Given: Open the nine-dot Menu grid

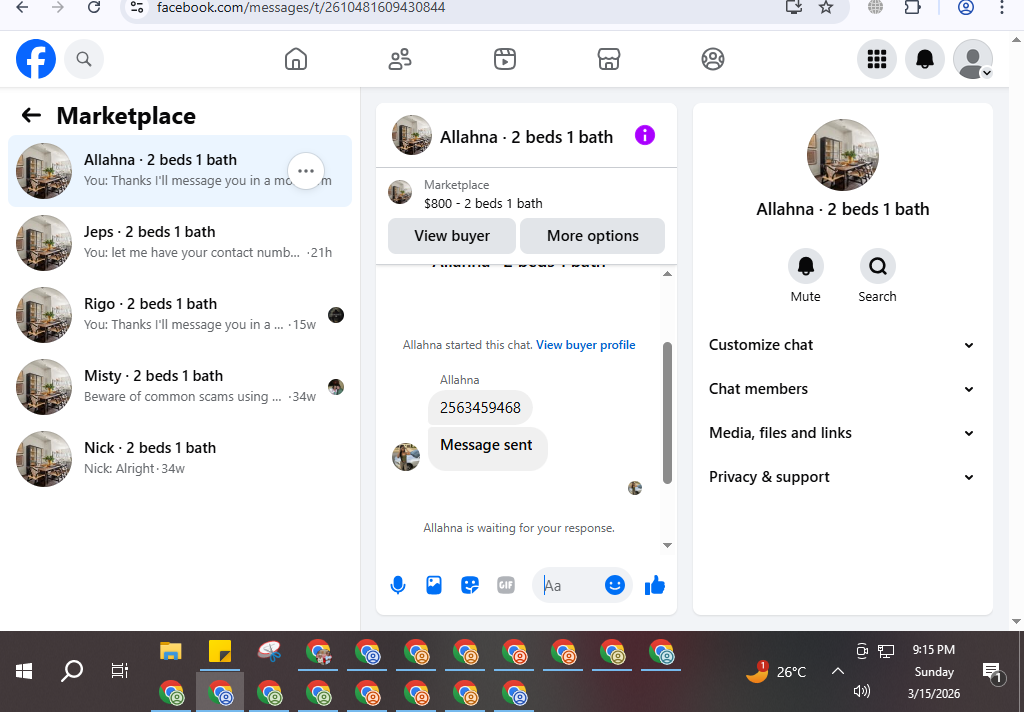Looking at the screenshot, I should pos(876,59).
